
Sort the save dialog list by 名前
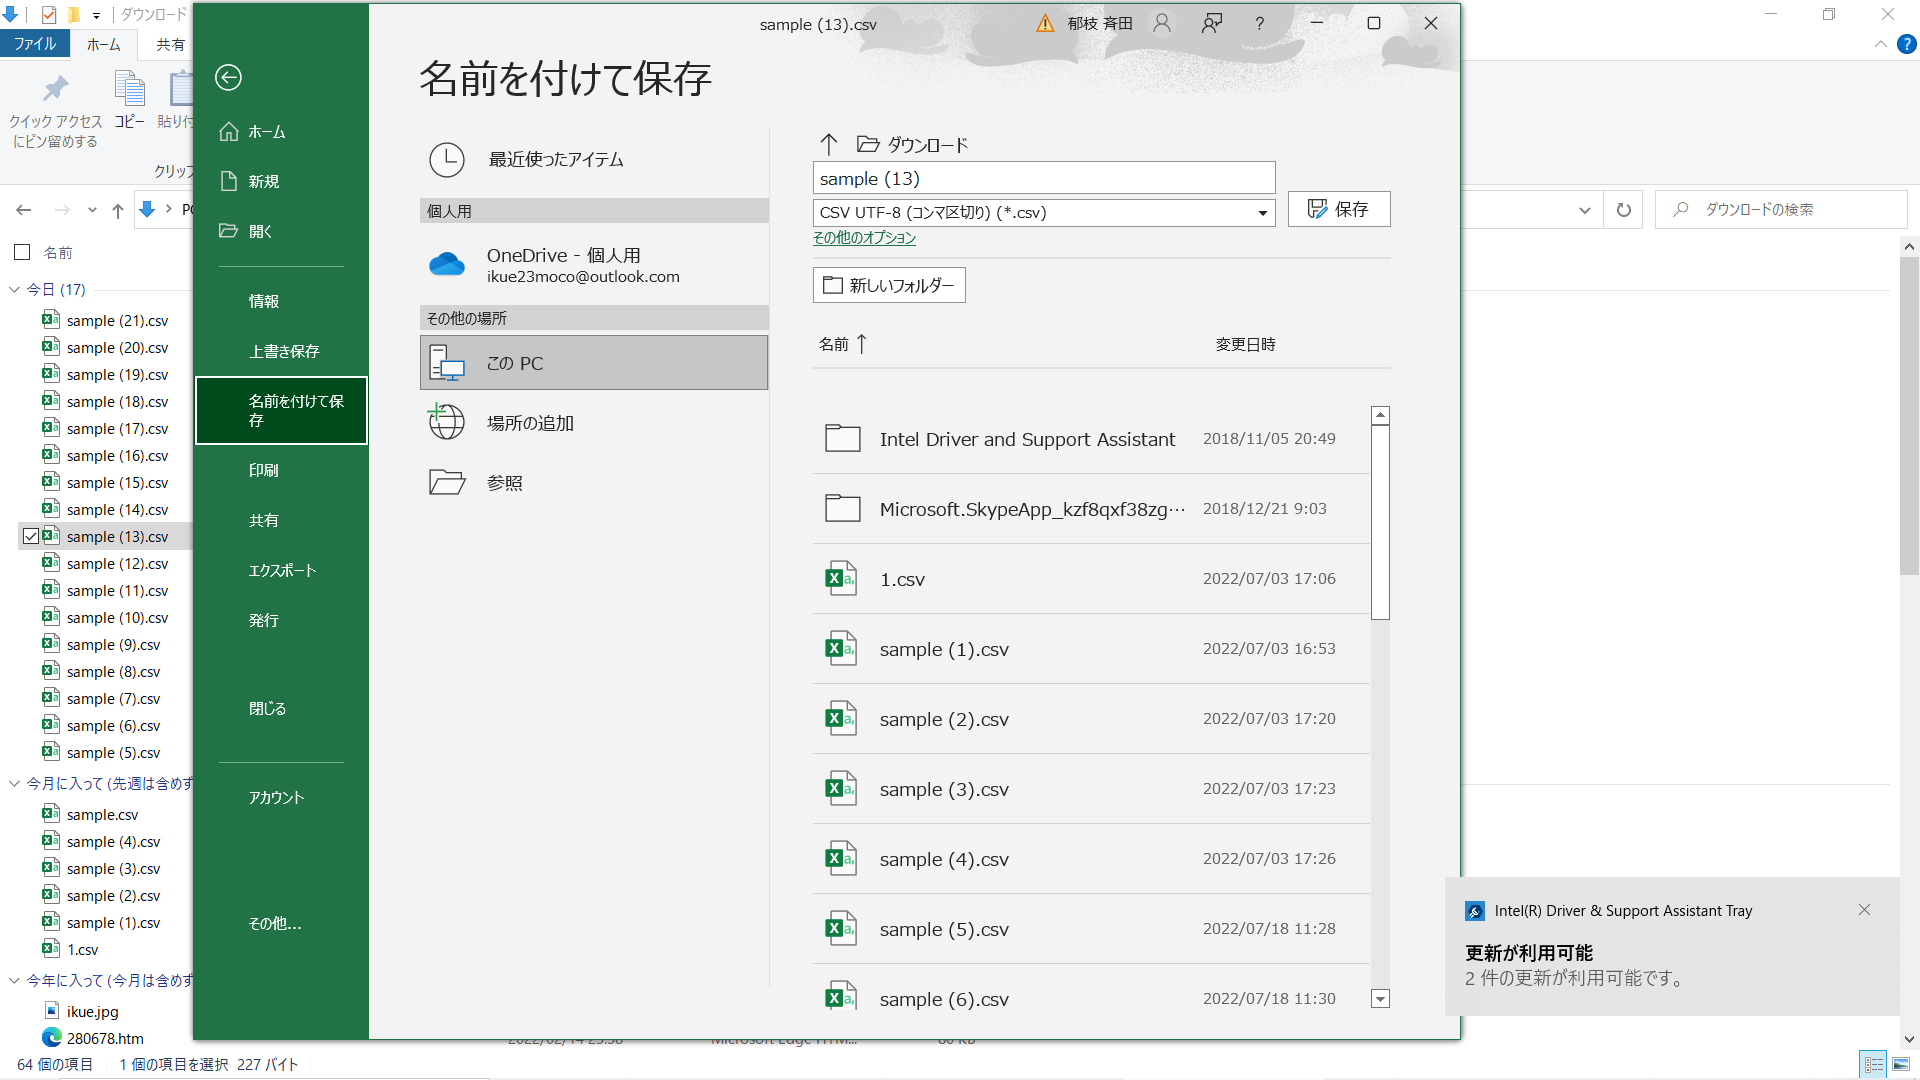coord(833,344)
